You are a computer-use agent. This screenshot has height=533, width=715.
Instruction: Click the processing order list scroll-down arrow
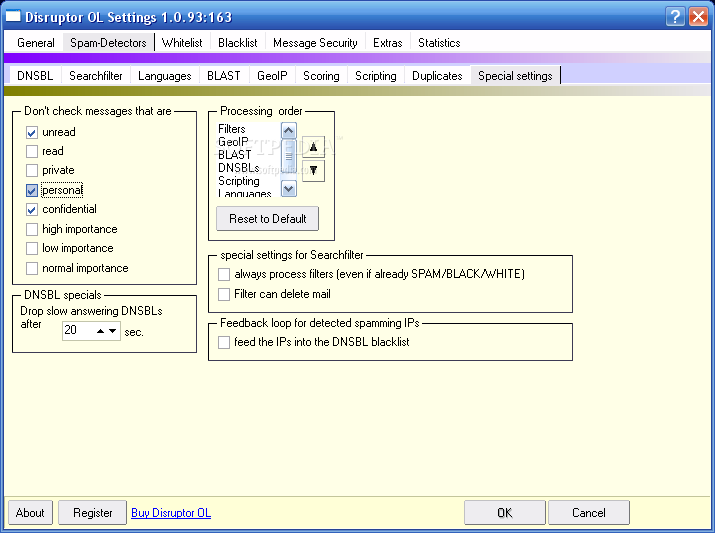tap(289, 188)
